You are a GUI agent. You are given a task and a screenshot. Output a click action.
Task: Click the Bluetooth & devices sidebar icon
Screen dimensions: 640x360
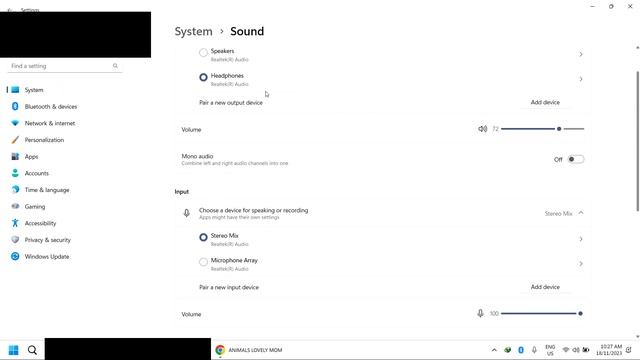coord(15,107)
